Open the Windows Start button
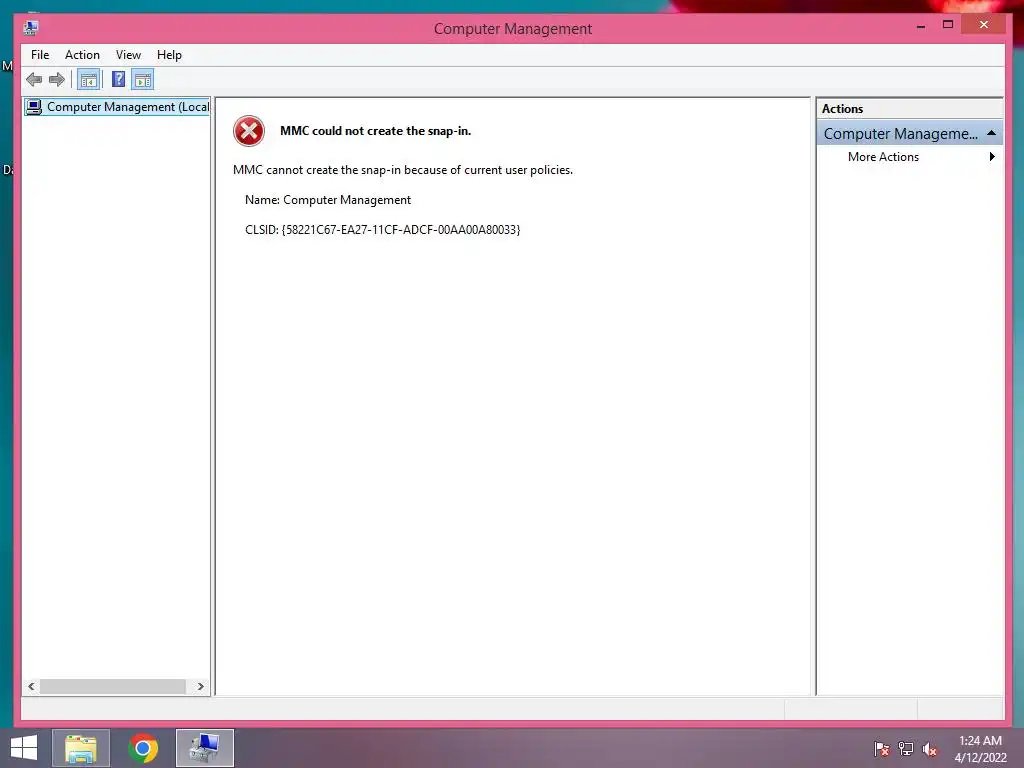This screenshot has width=1024, height=768. tap(24, 748)
